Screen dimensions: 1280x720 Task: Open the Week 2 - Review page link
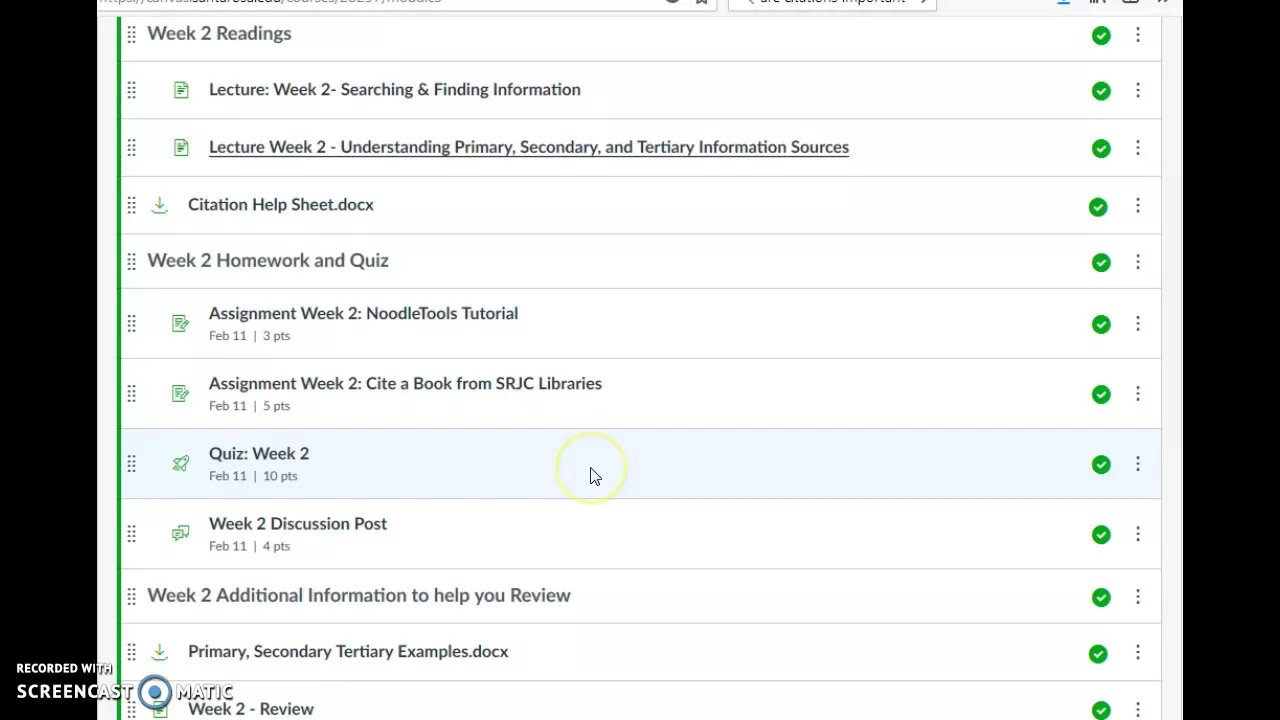pos(250,708)
